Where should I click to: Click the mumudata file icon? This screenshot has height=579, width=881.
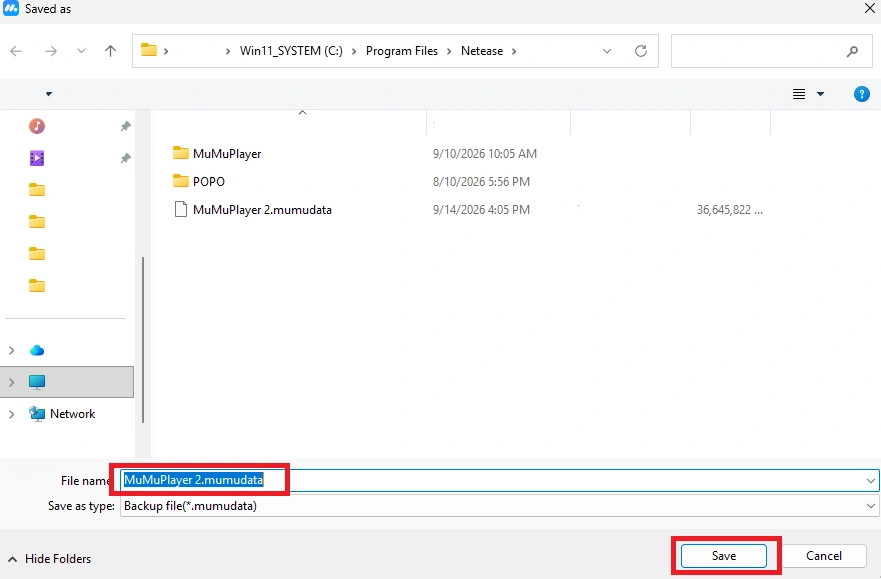[180, 209]
